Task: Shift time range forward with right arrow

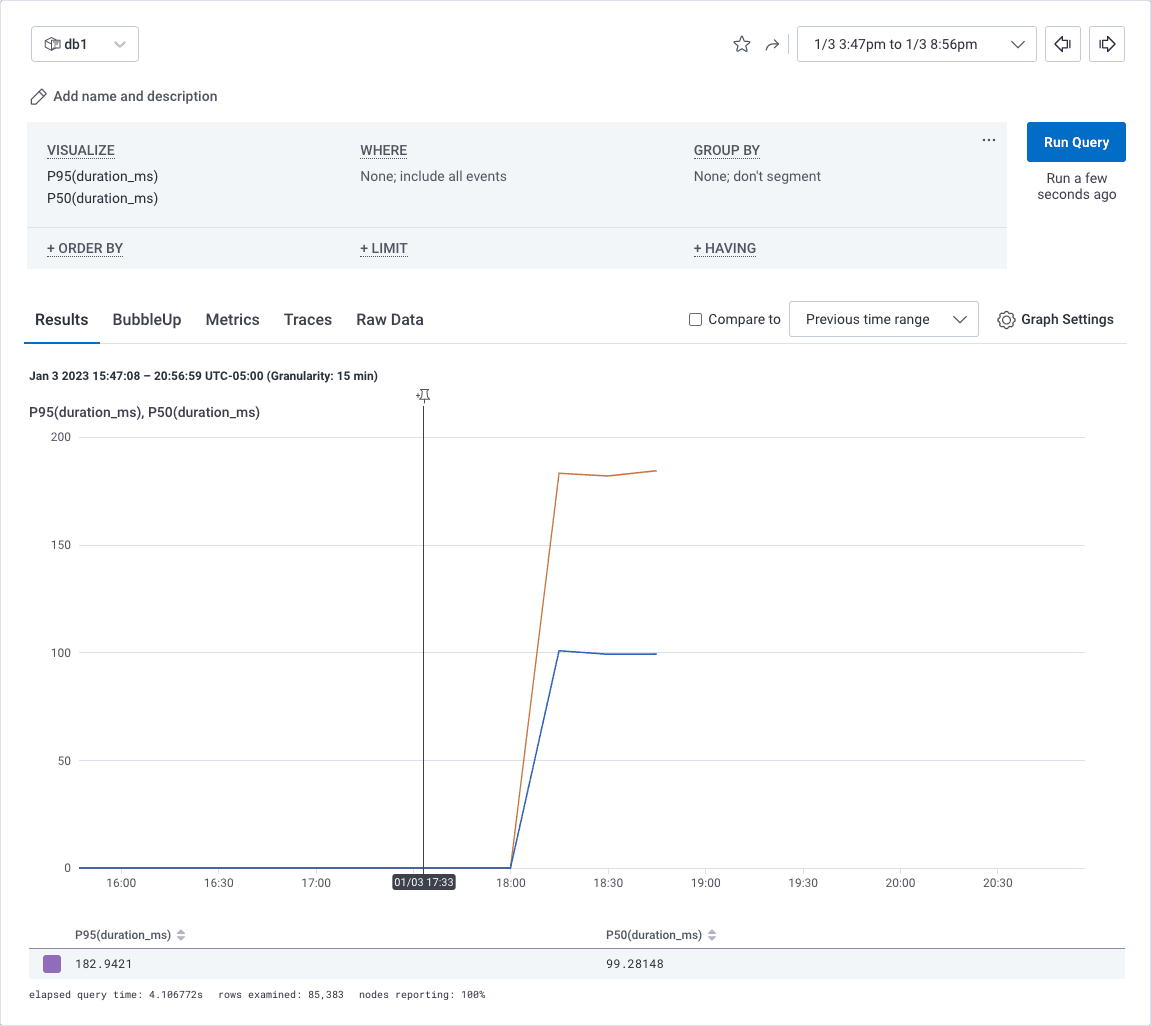Action: [x=1107, y=44]
